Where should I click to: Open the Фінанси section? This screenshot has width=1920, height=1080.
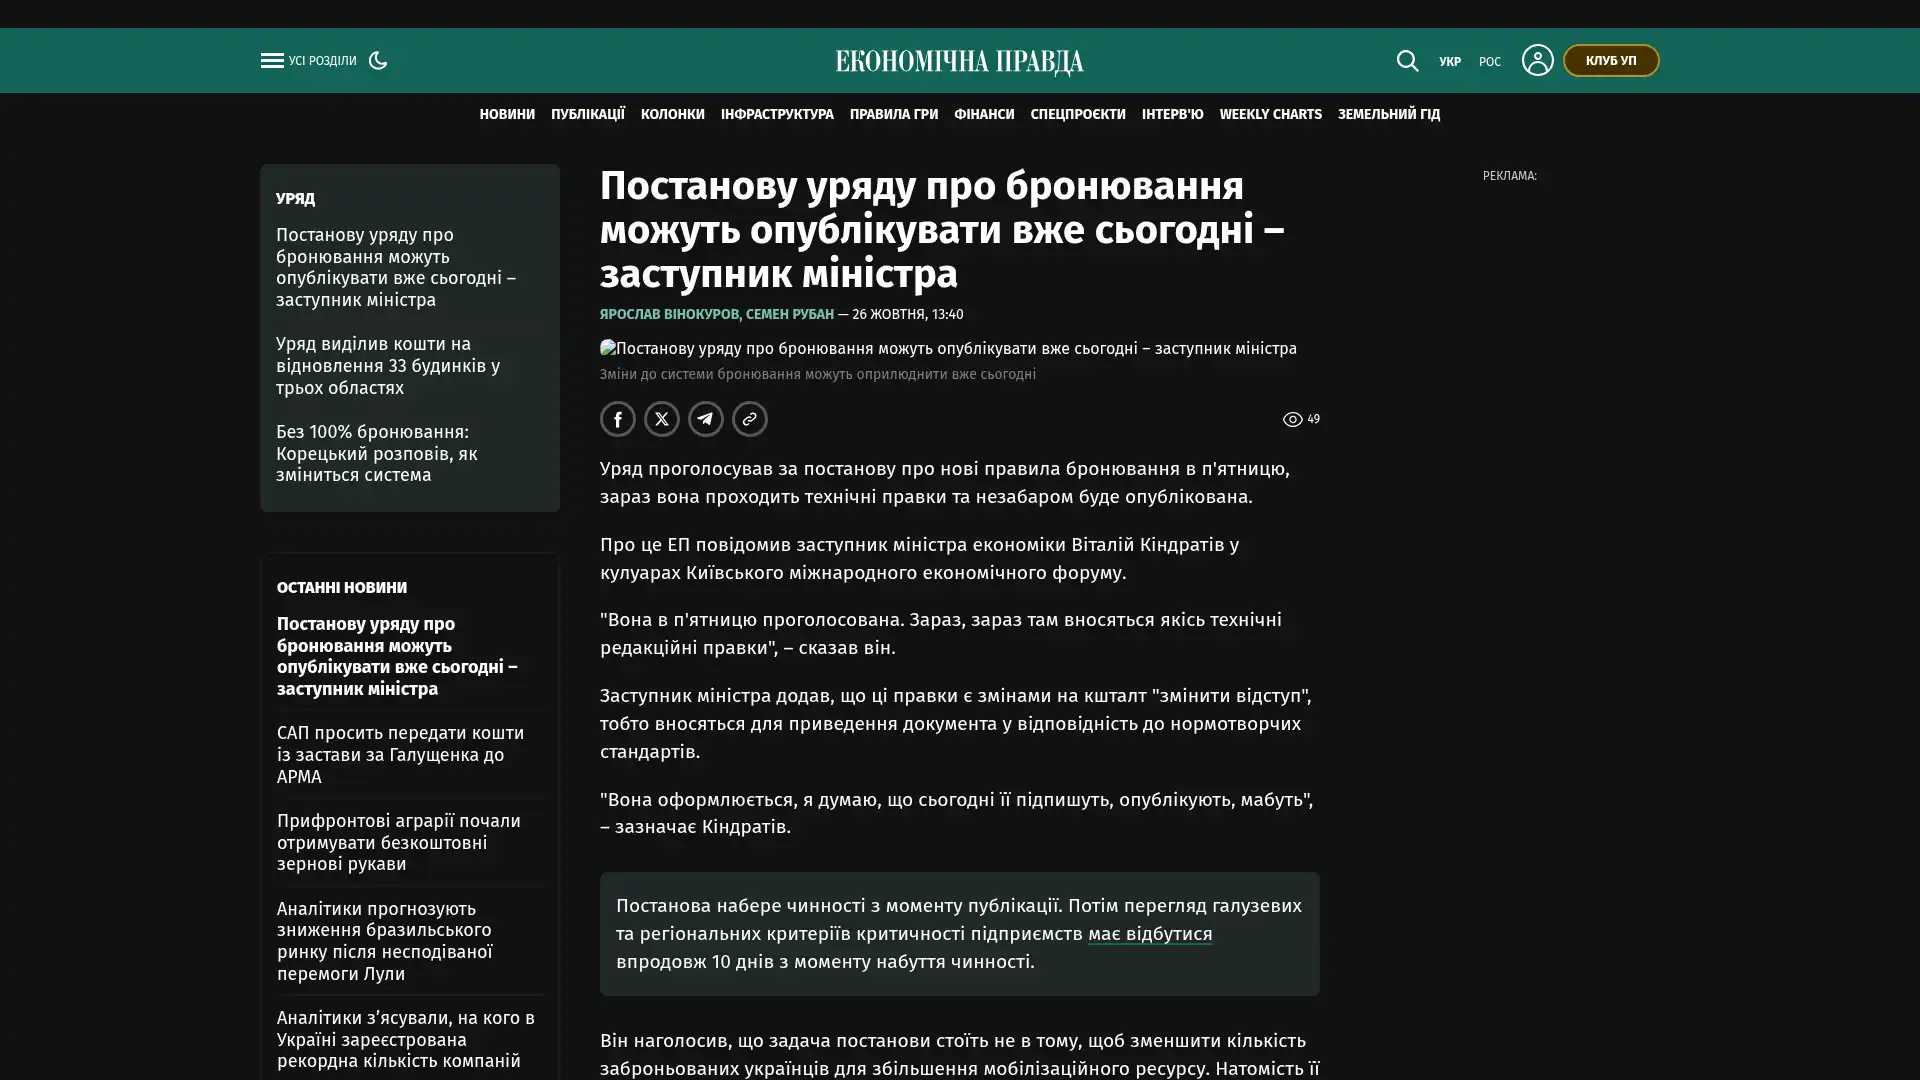point(984,115)
